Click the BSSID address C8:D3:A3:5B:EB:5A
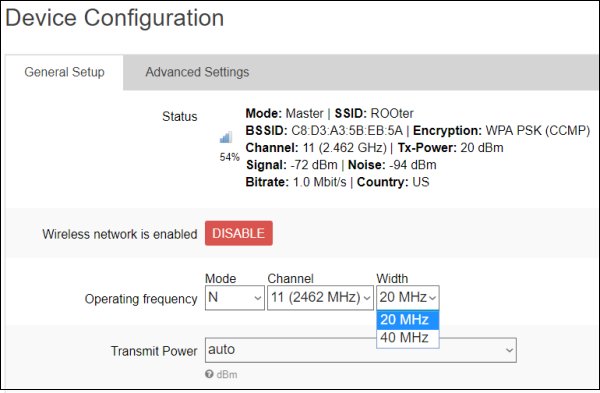 (347, 130)
